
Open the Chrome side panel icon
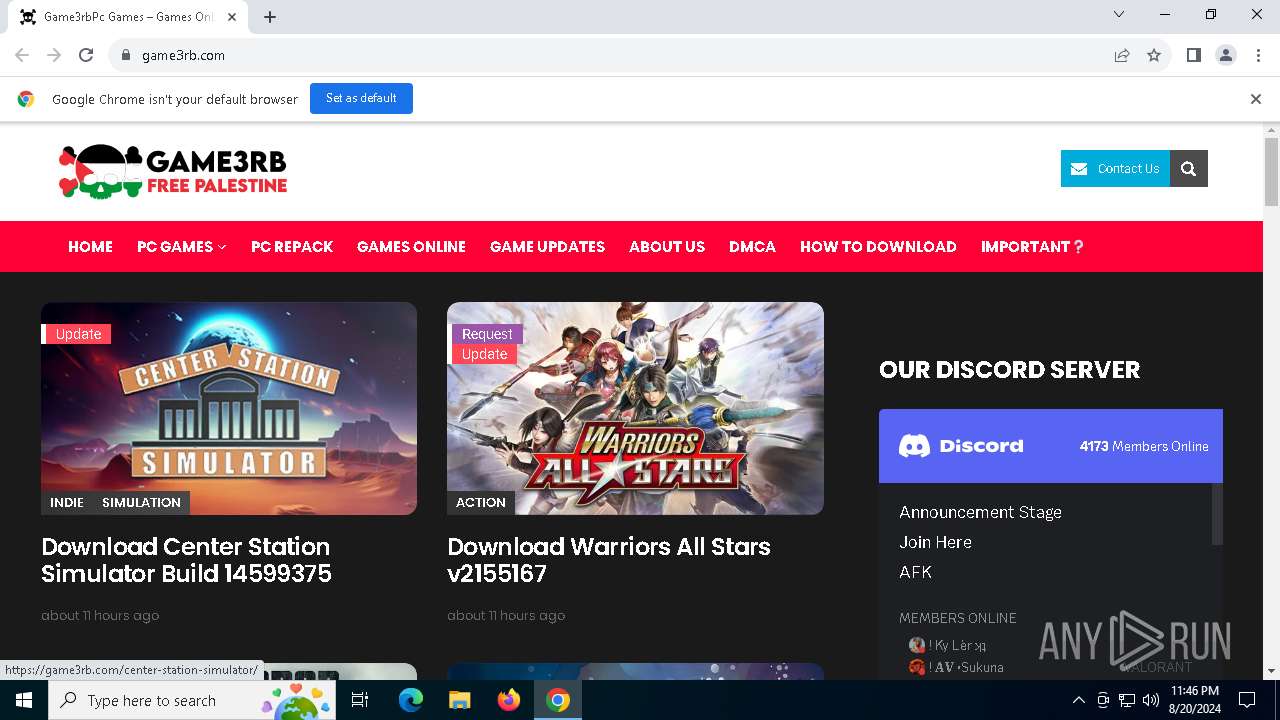point(1193,55)
